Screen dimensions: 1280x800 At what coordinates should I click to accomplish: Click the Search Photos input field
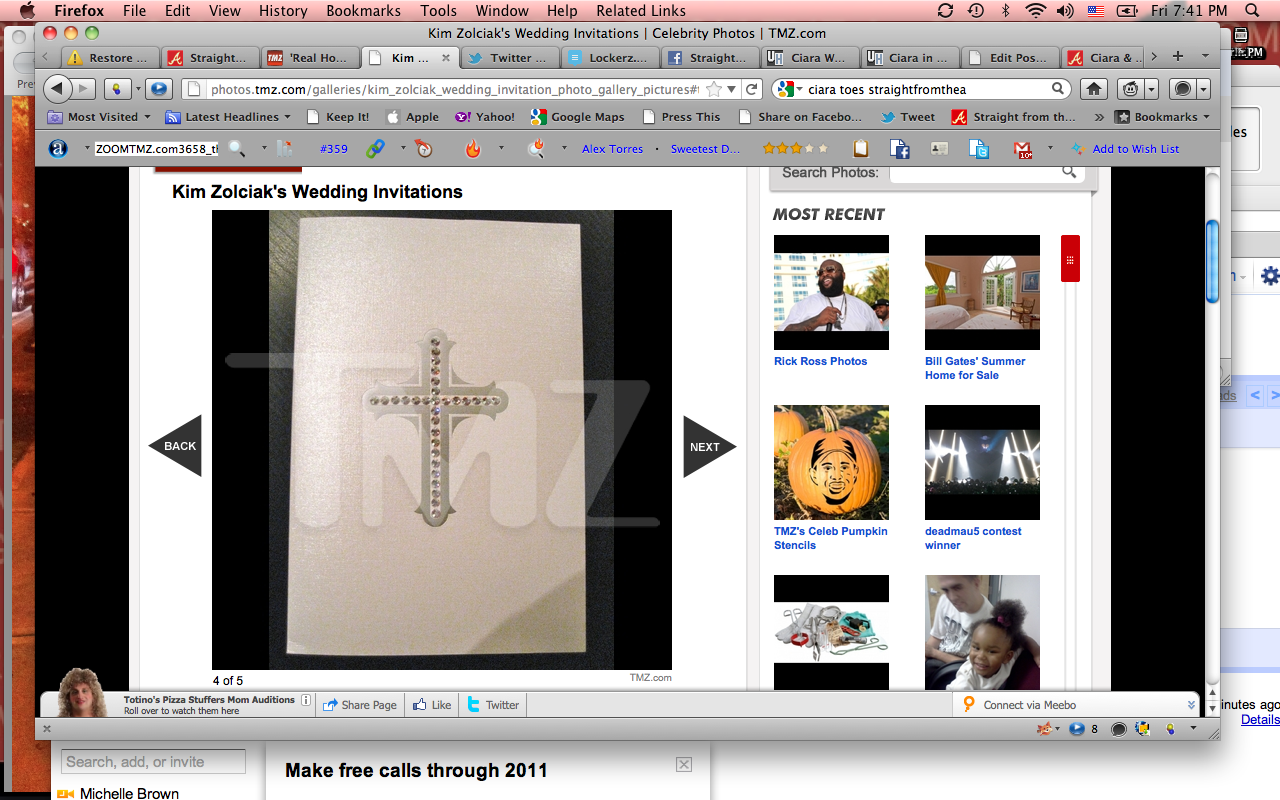[973, 173]
